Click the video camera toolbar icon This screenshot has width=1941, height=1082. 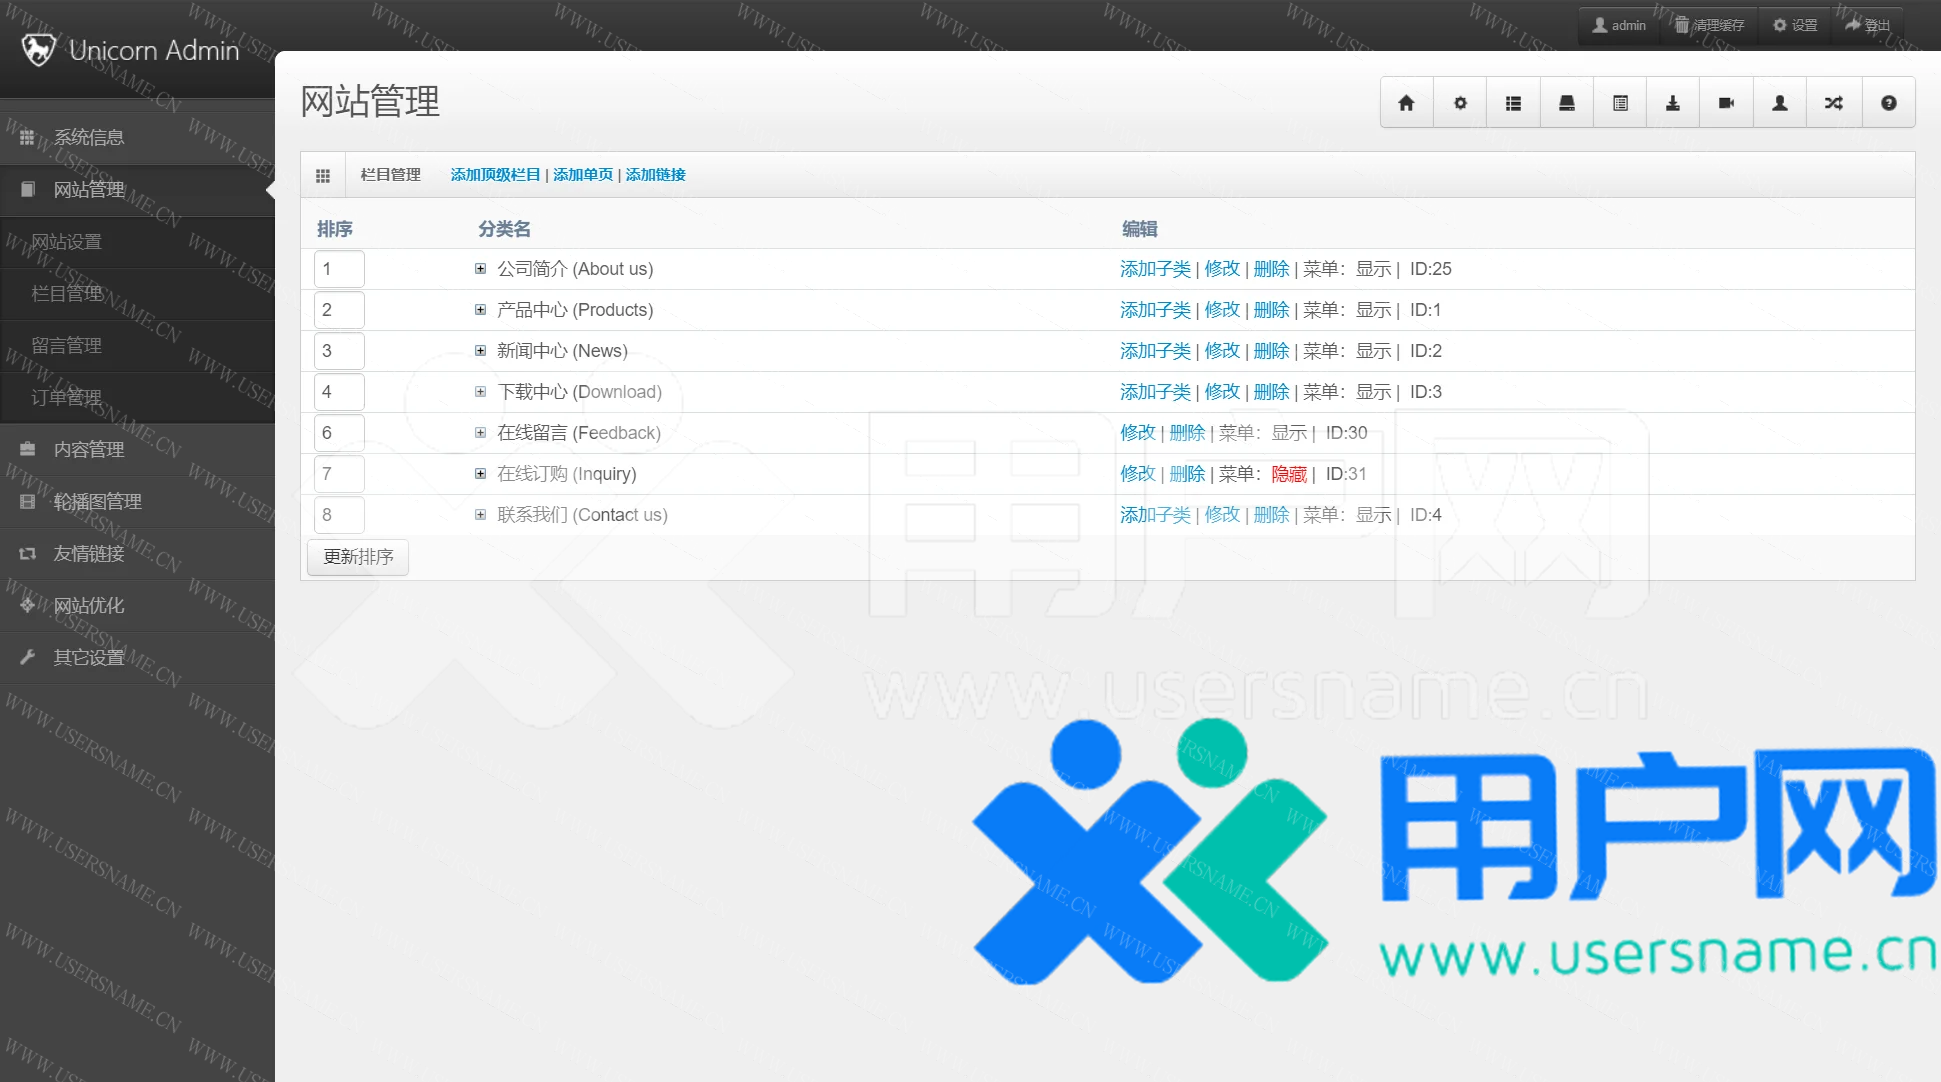click(1726, 103)
